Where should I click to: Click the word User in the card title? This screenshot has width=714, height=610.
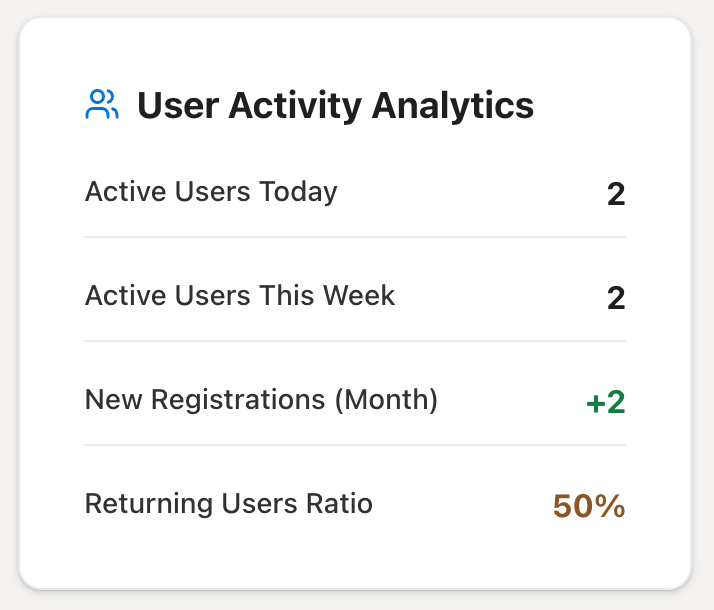point(178,106)
